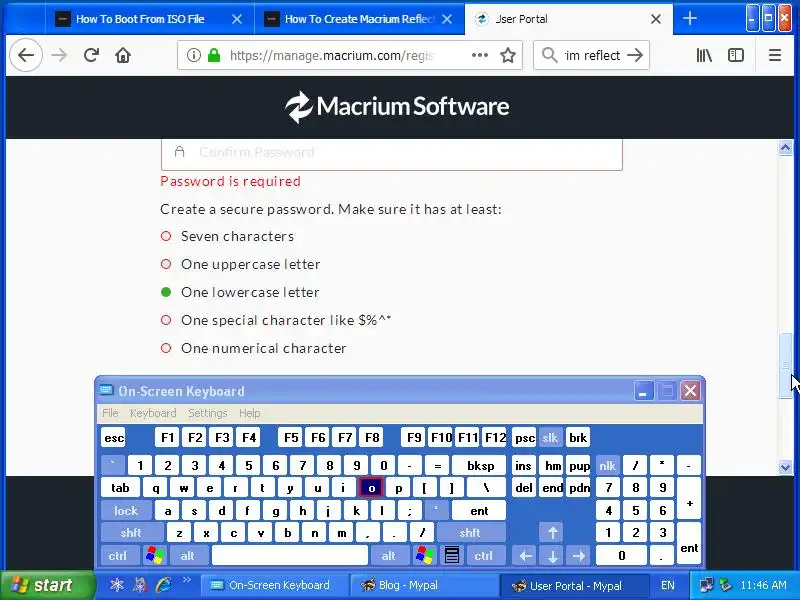This screenshot has width=800, height=600.
Task: Open the browser home page
Action: click(123, 55)
